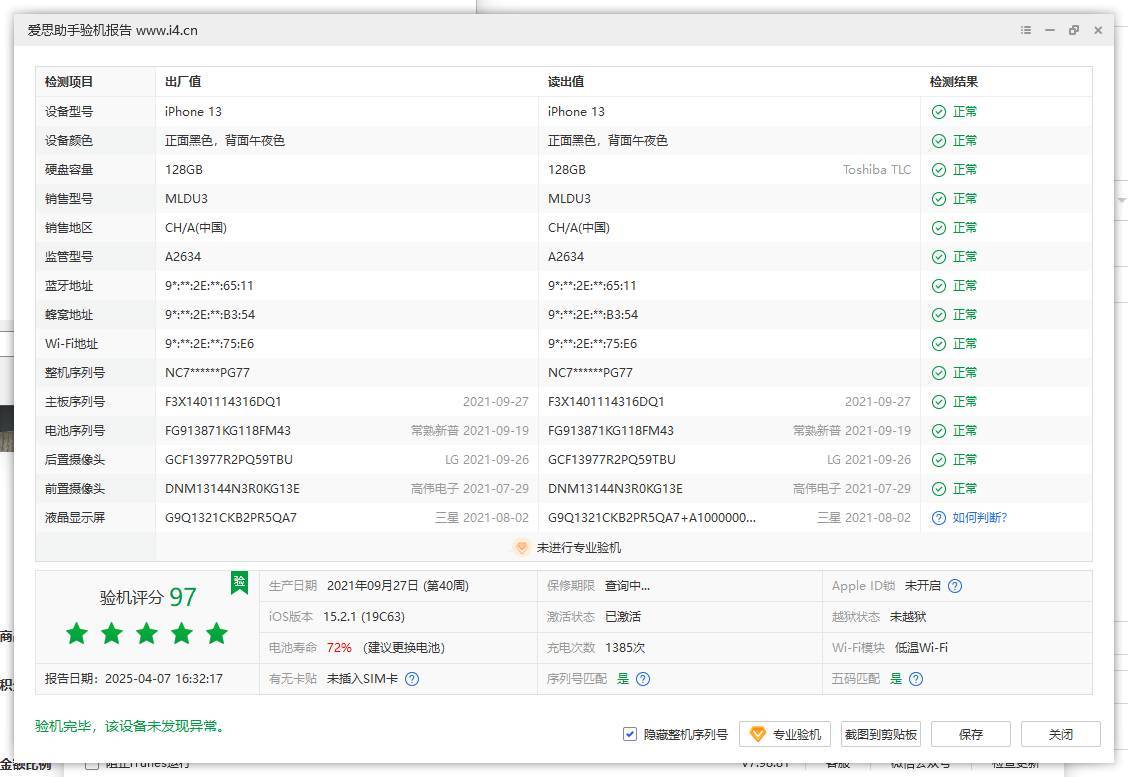The height and width of the screenshot is (777, 1128).
Task: Click factory value NC7******PG77
Action: pyautogui.click(x=207, y=373)
